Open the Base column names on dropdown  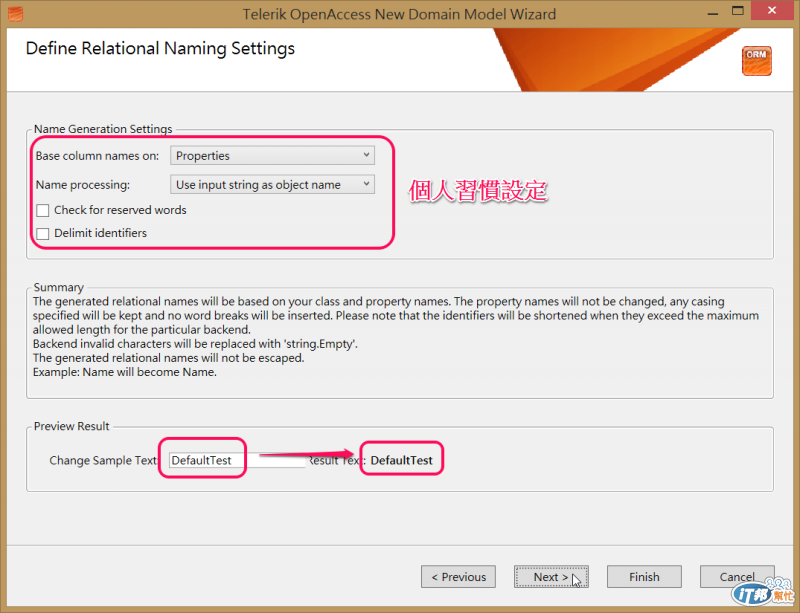[x=272, y=156]
